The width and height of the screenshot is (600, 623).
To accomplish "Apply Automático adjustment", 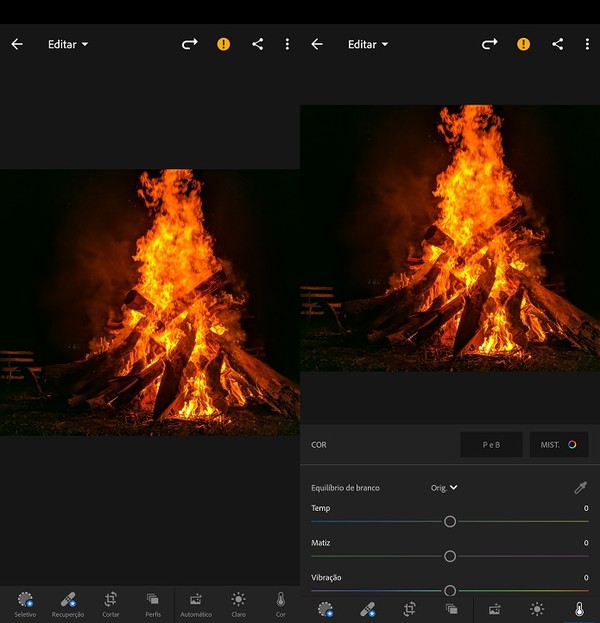I will coord(196,605).
